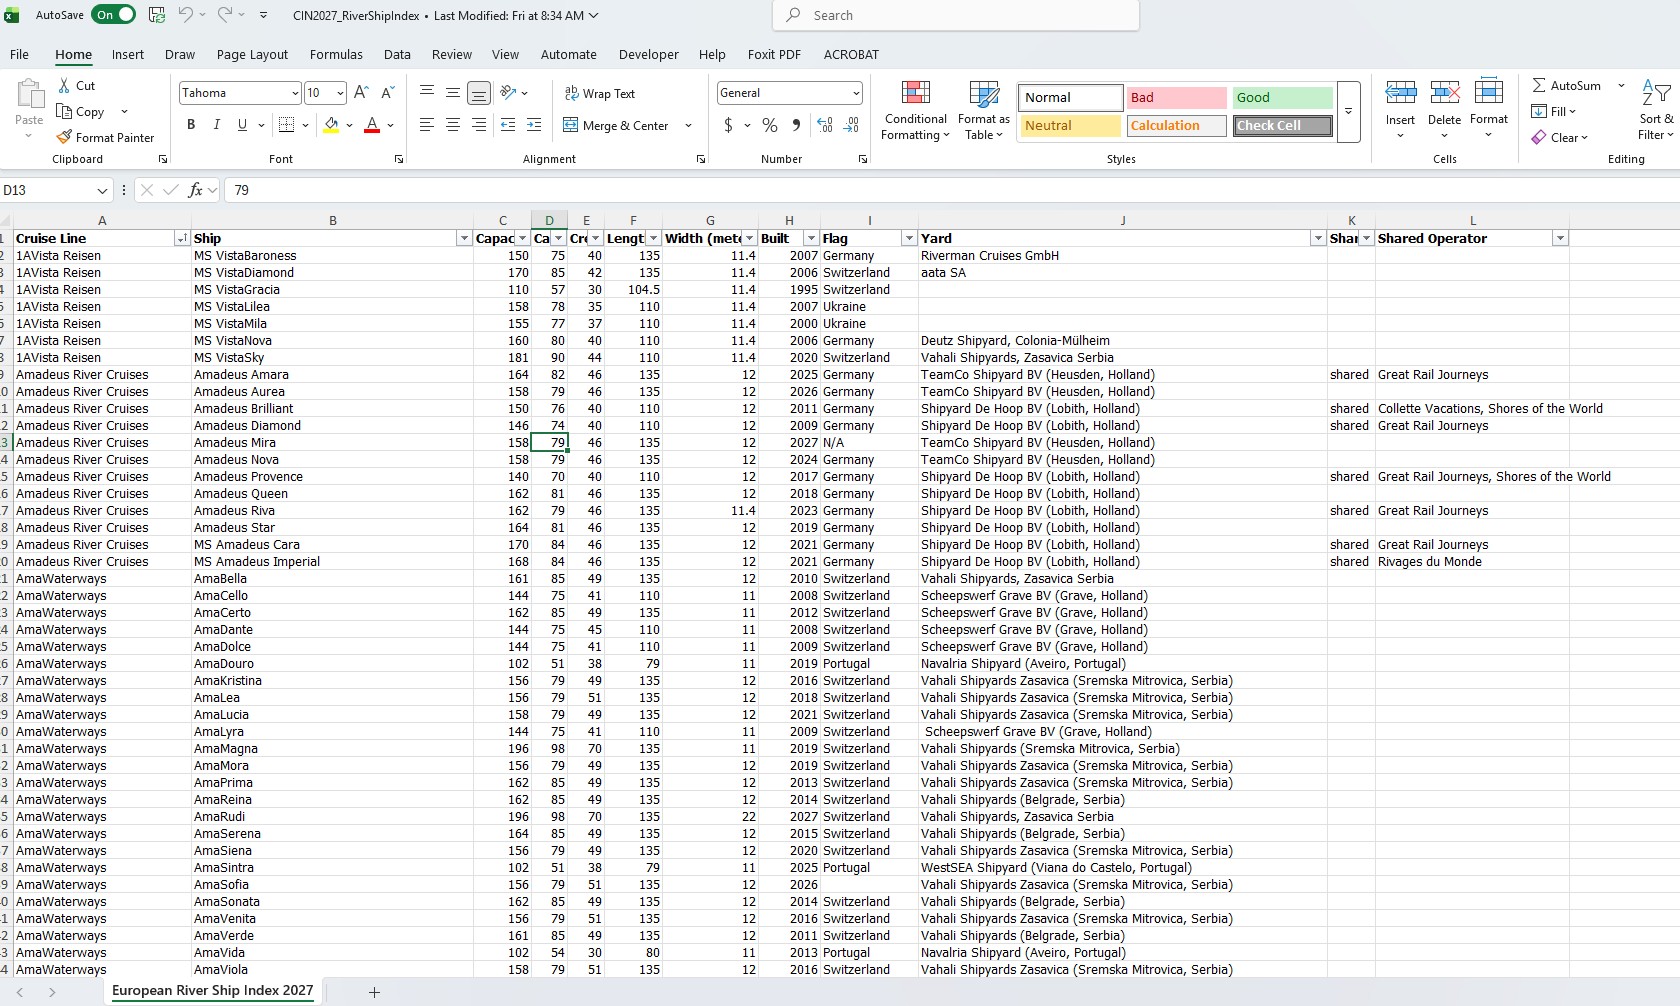Increase the cell indent
Screen dimensions: 1680x1006
pos(534,125)
